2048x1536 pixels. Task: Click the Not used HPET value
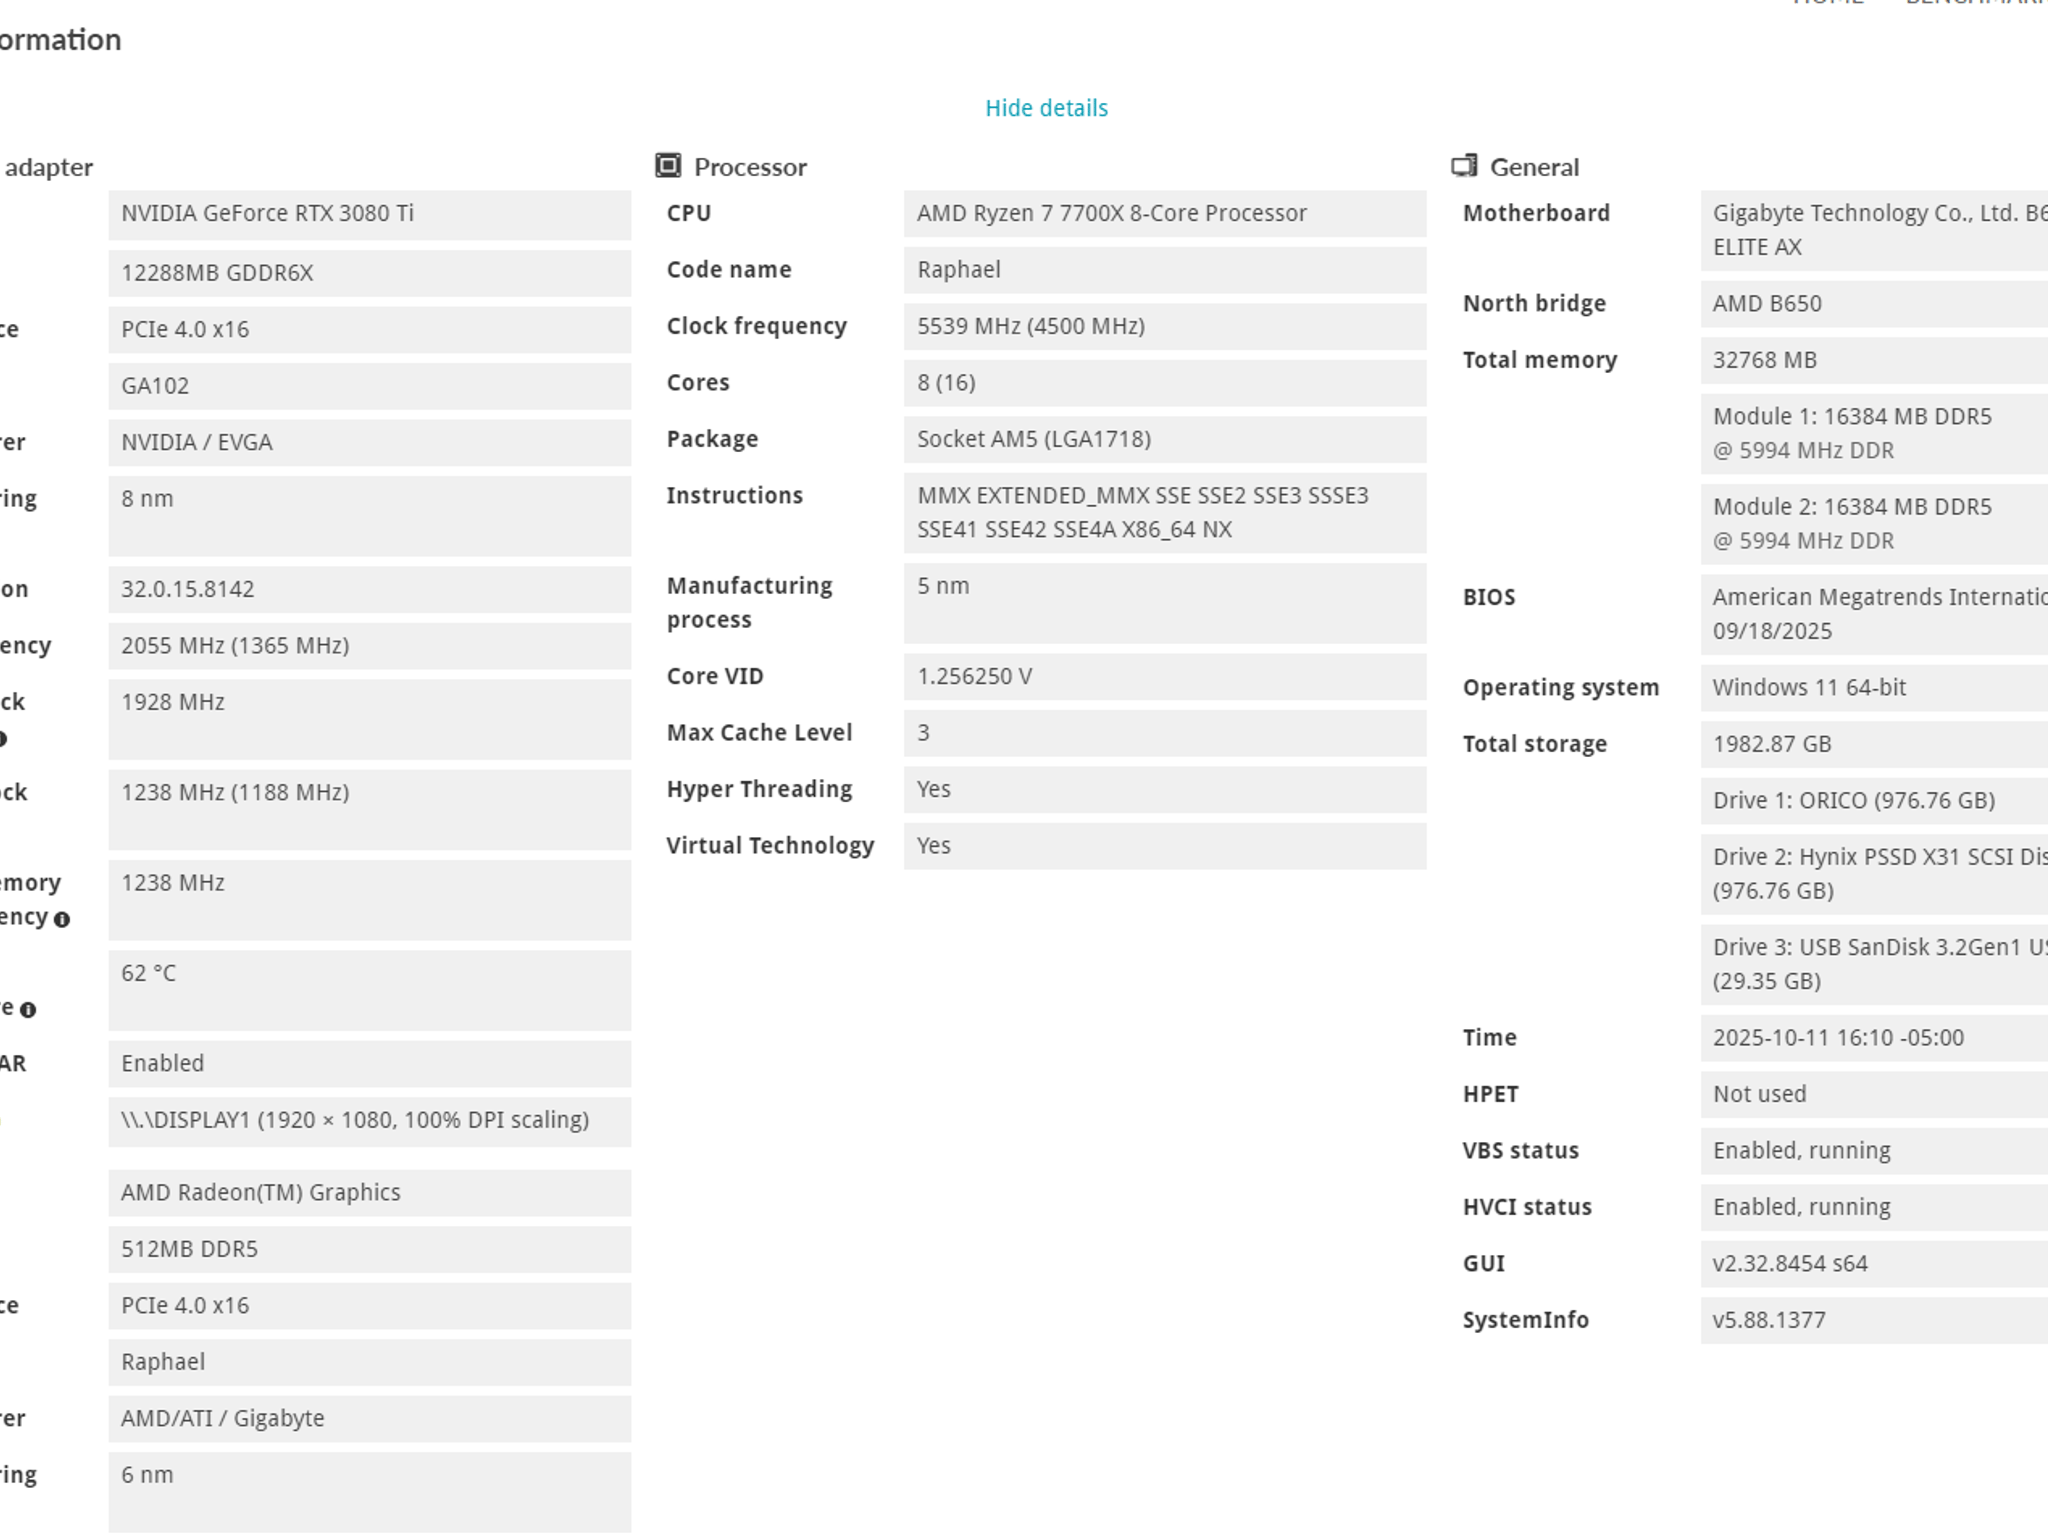[1874, 1095]
